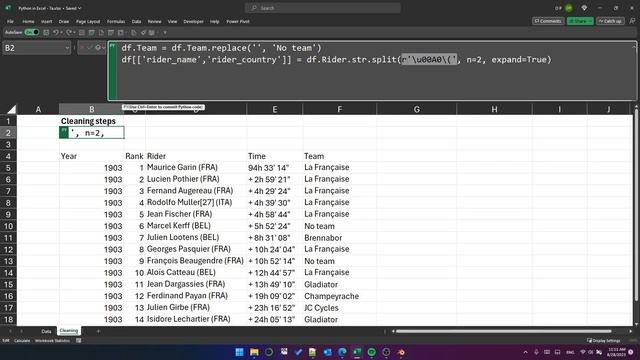Open Microsoft Edge from taskbar
Viewport: 640px width, 360px height.
coord(342,352)
